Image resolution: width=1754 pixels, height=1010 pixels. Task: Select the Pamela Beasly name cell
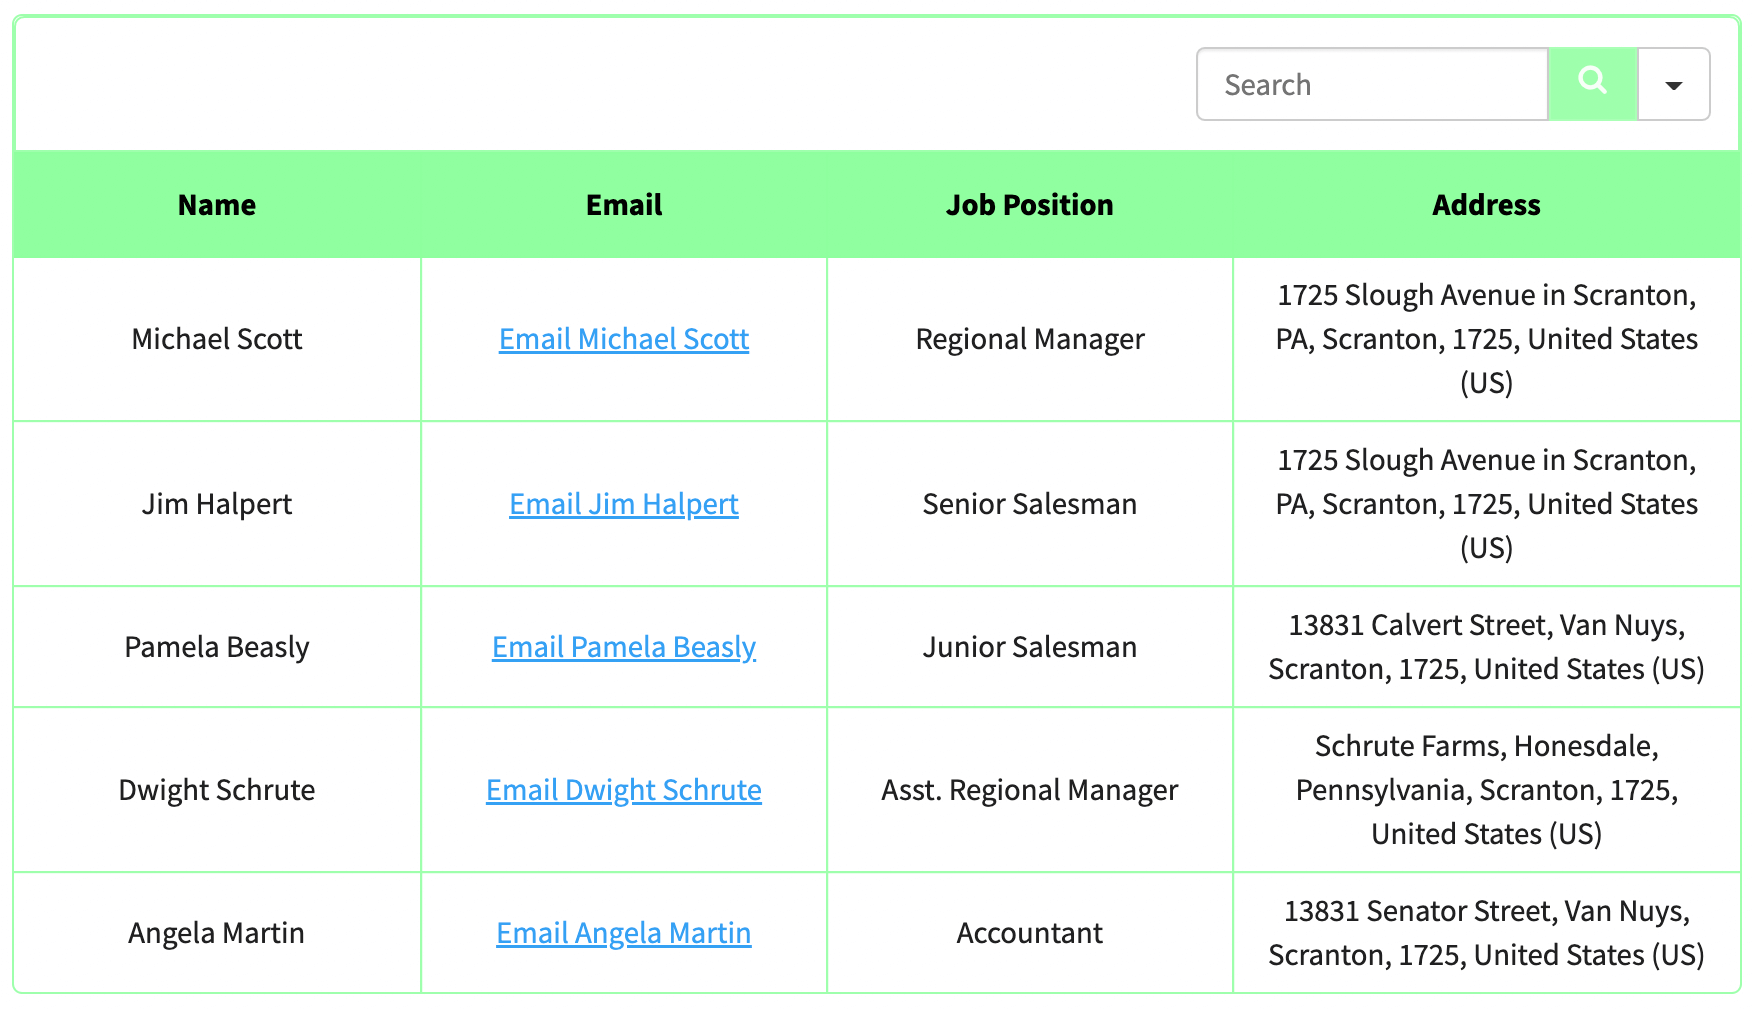tap(217, 647)
